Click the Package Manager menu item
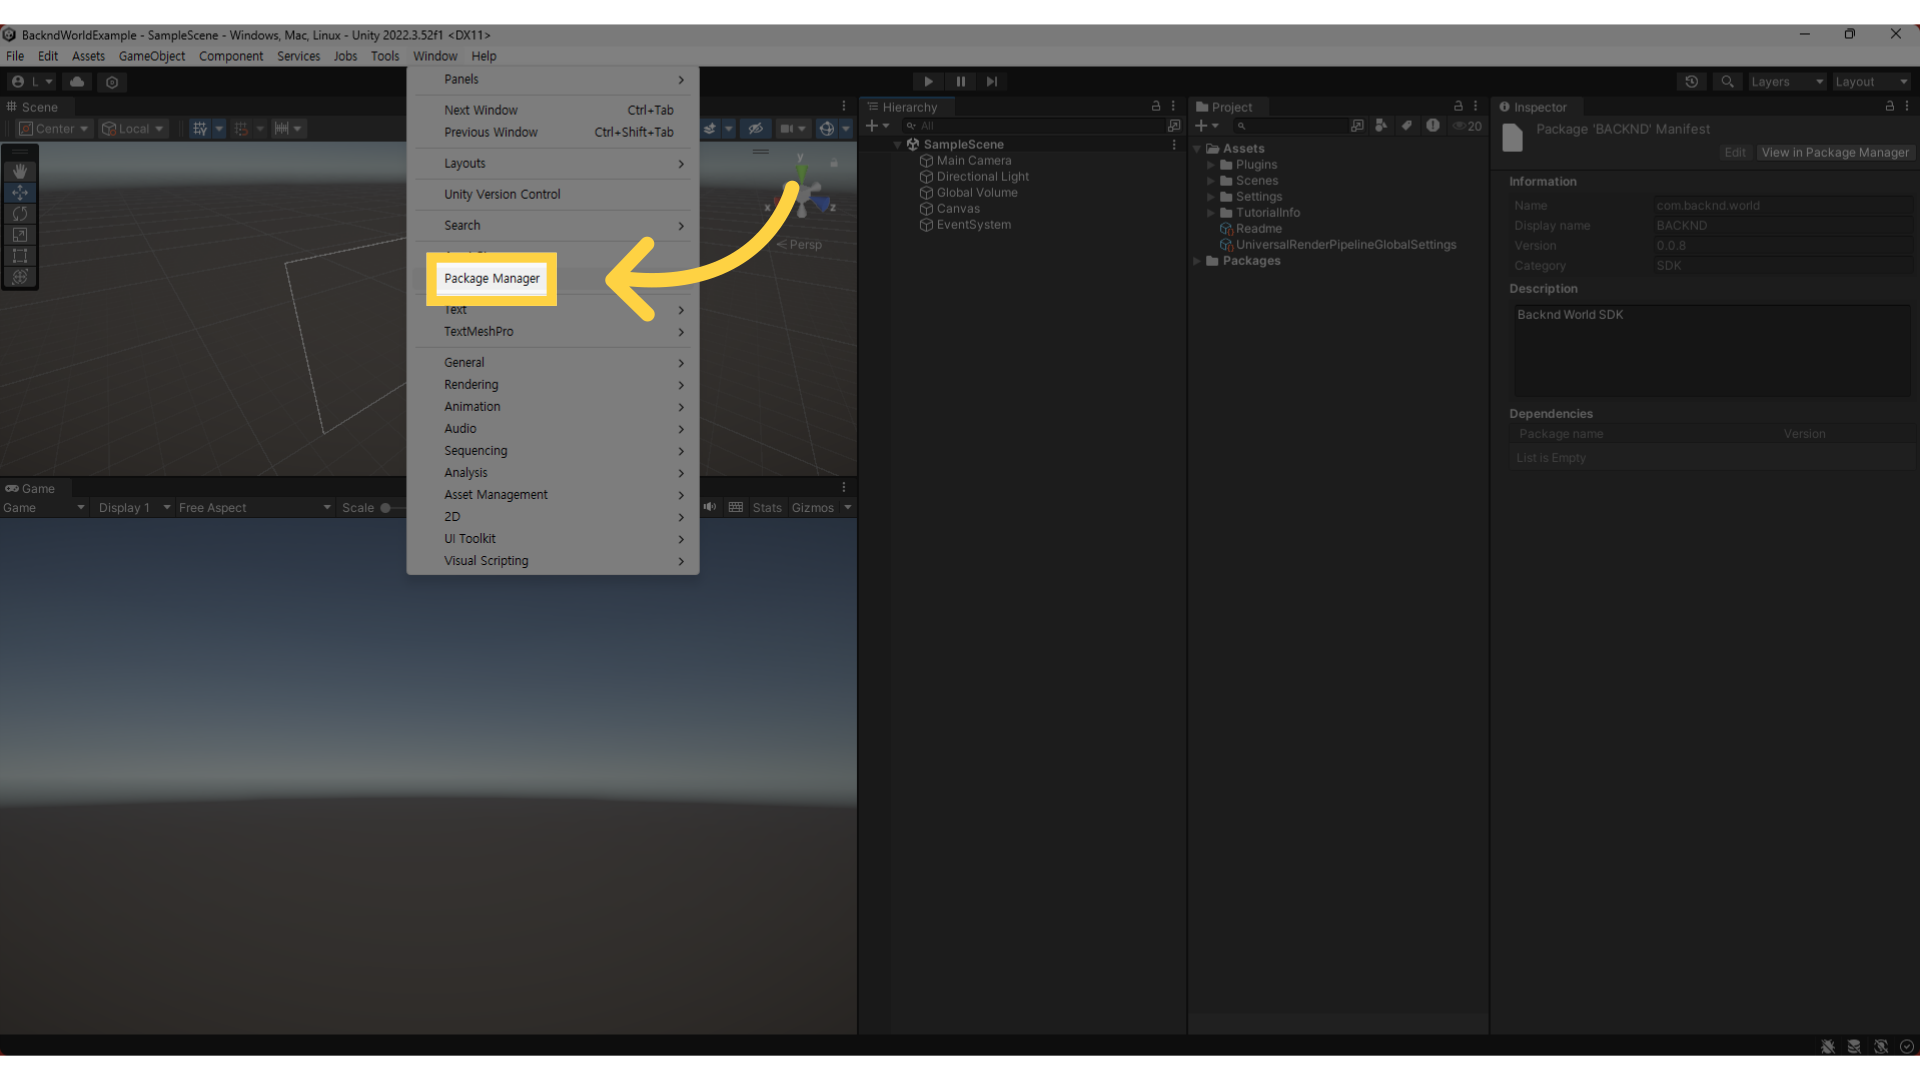The width and height of the screenshot is (1920, 1080). click(492, 278)
